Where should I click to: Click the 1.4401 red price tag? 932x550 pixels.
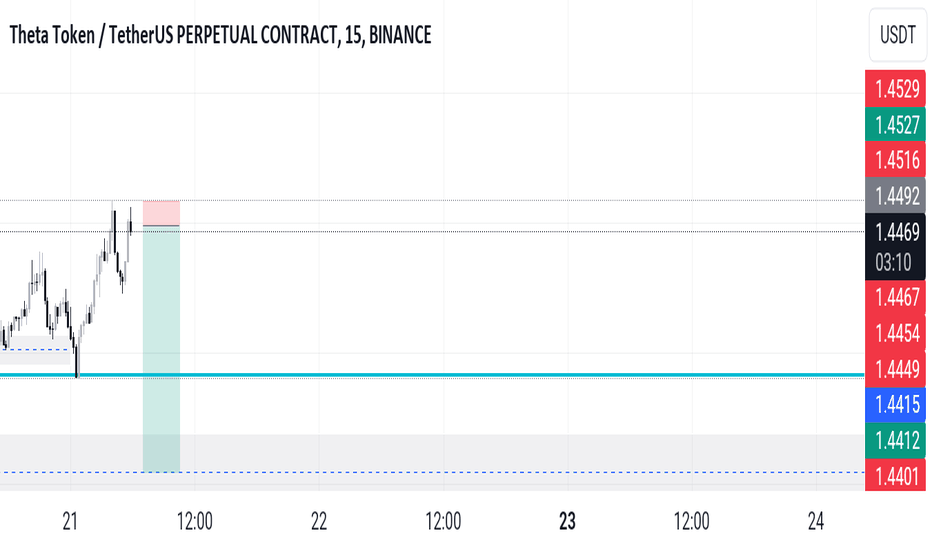[x=895, y=476]
